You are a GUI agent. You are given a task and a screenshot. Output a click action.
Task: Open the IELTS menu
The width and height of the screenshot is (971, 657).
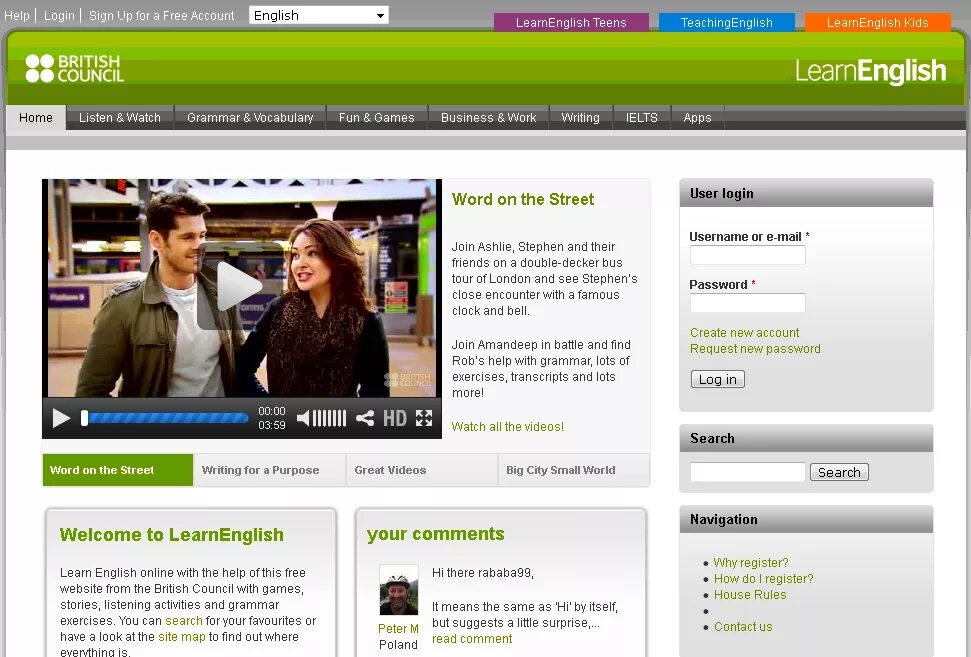pyautogui.click(x=642, y=118)
